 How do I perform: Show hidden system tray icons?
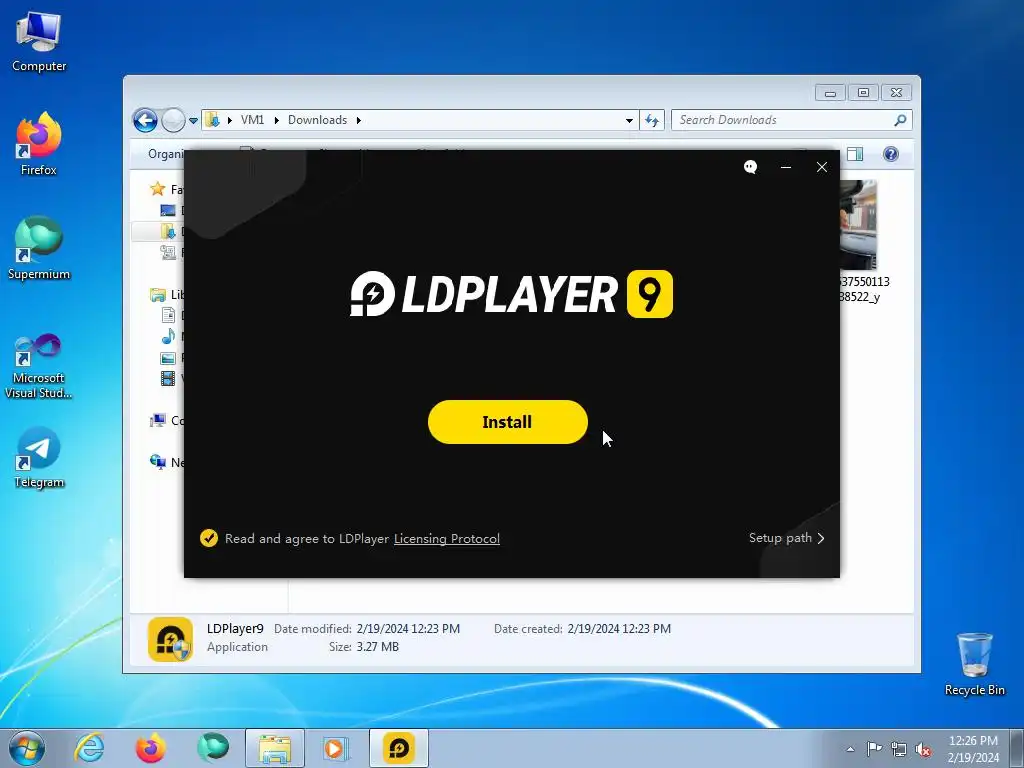point(850,749)
